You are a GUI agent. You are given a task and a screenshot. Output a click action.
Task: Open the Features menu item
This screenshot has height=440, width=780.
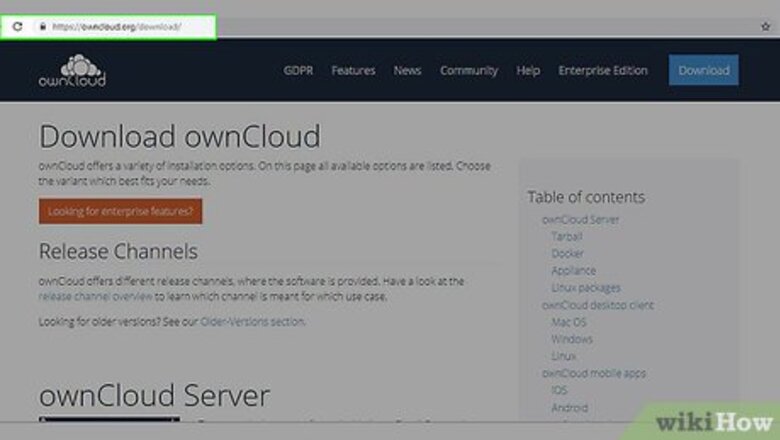pos(353,71)
